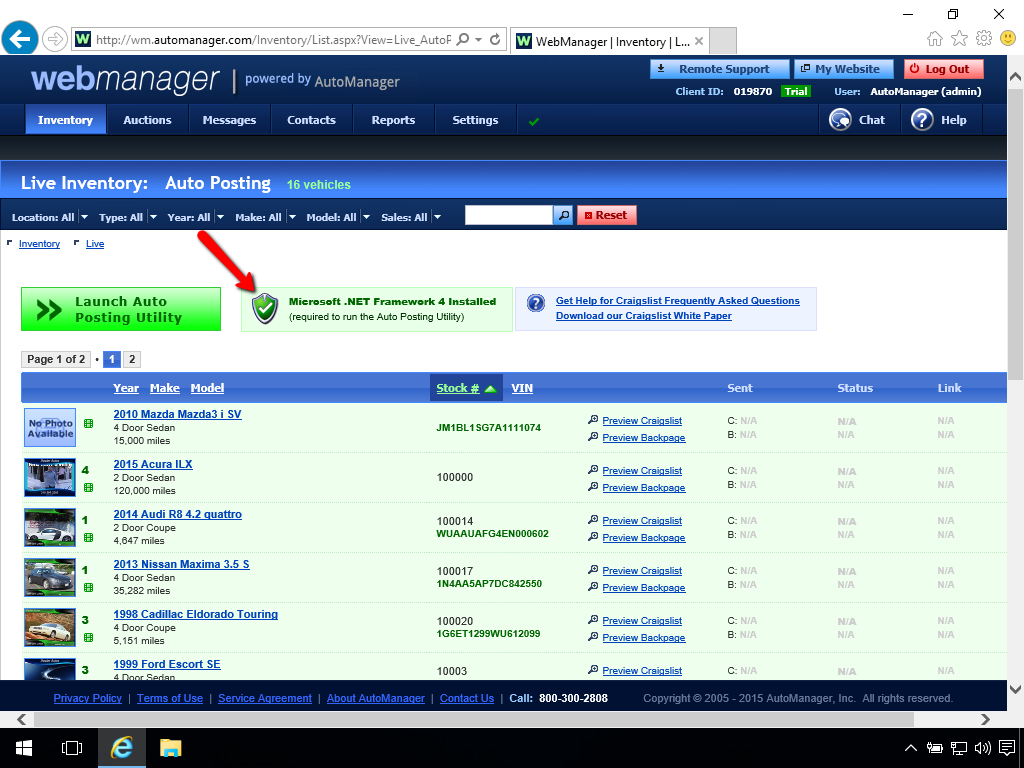Click the red Reset button
Viewport: 1024px width, 768px height.
coord(607,215)
